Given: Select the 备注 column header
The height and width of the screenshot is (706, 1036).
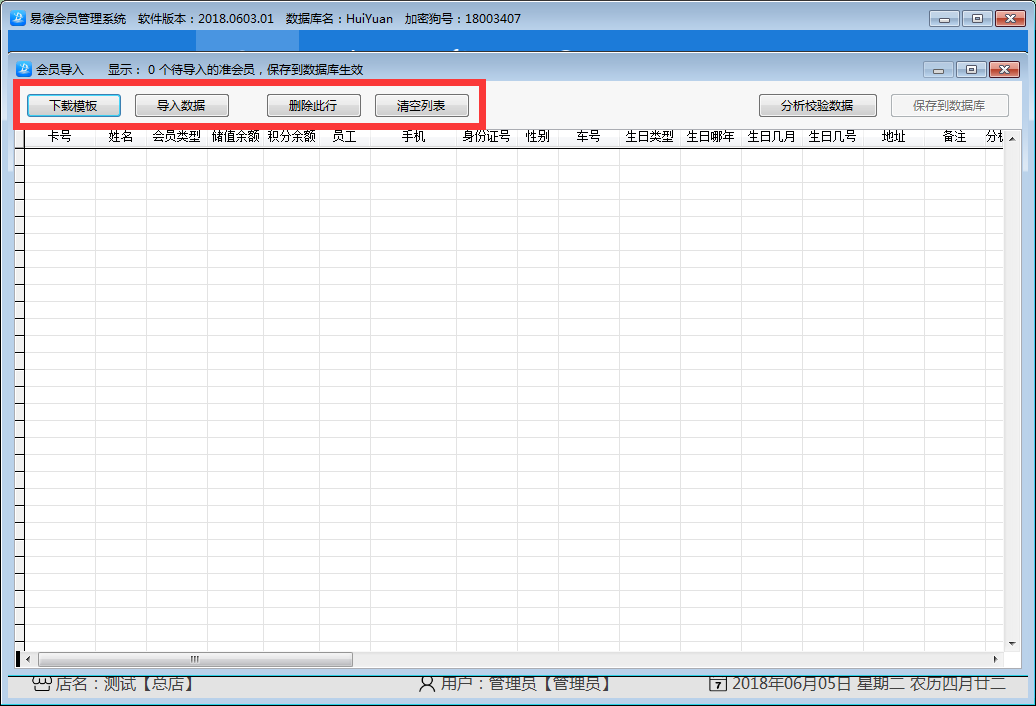Looking at the screenshot, I should [x=954, y=137].
